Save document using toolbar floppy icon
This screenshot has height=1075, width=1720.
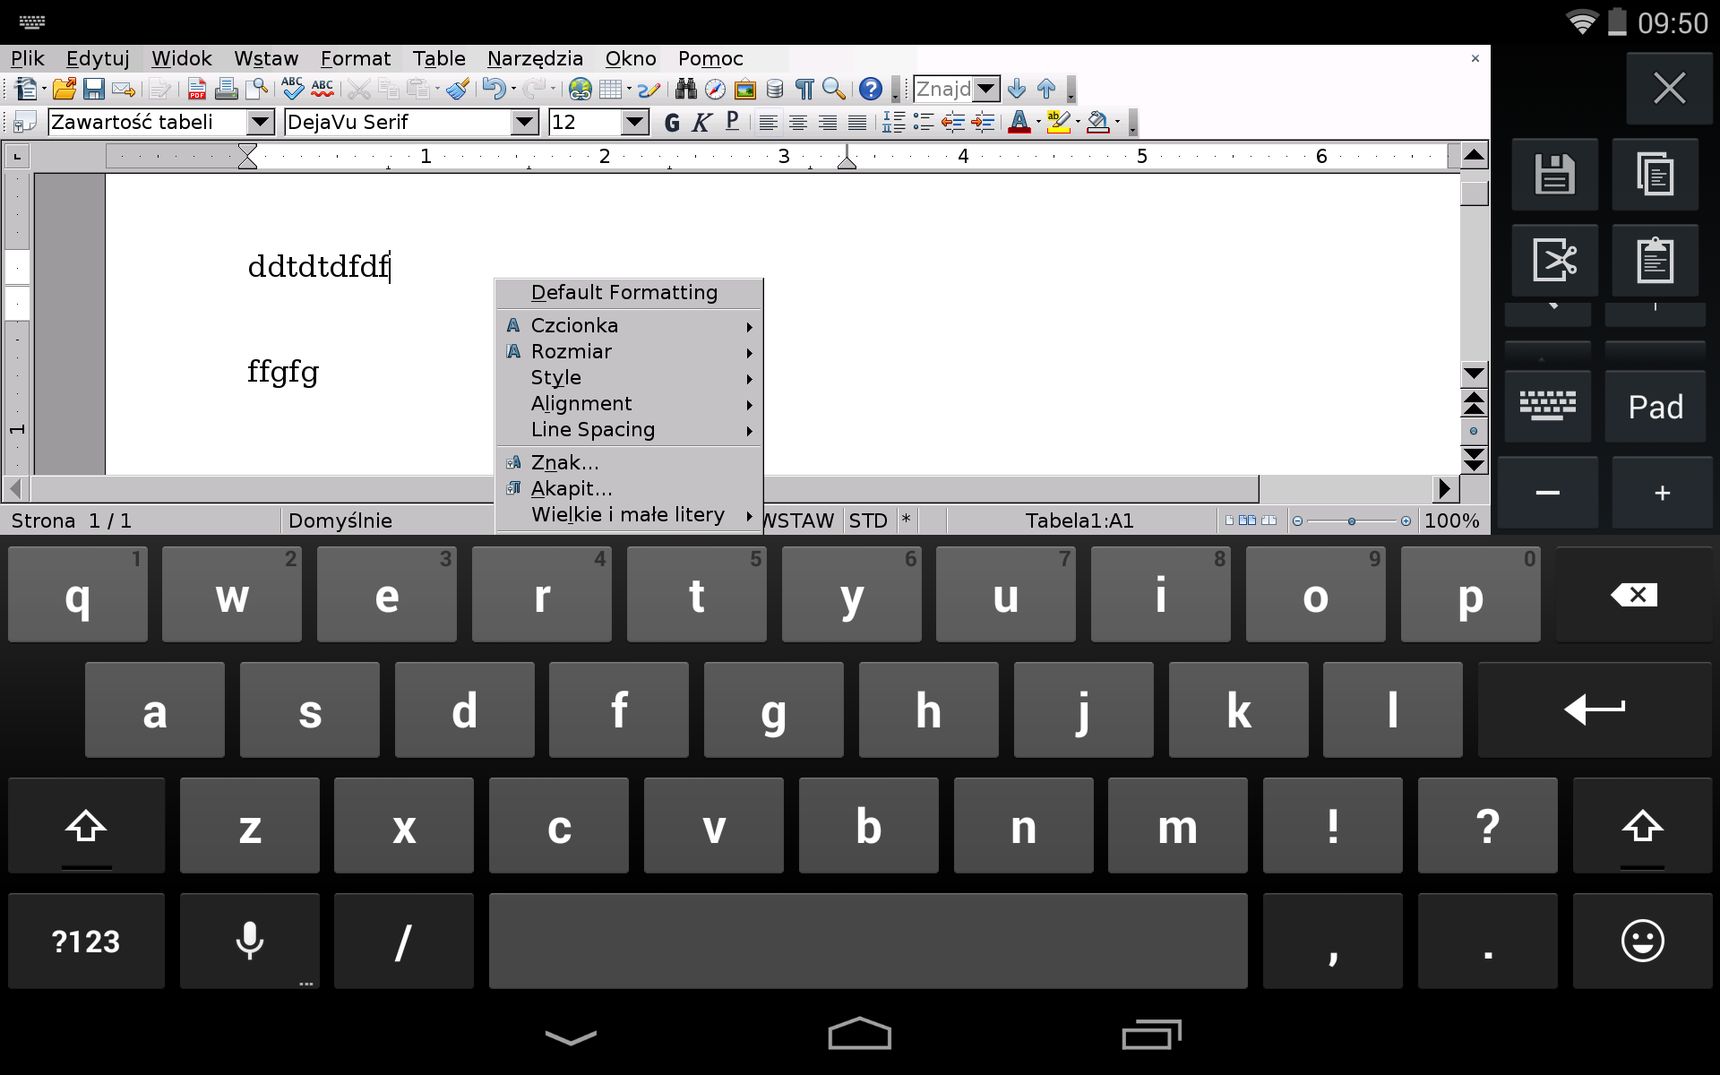[x=94, y=89]
